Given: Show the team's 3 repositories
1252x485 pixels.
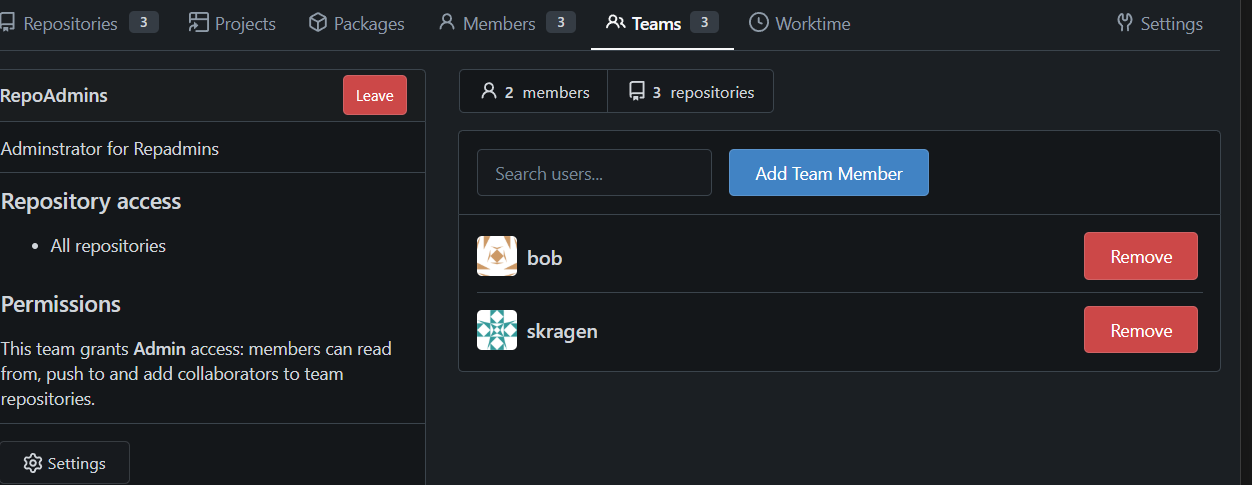Looking at the screenshot, I should [690, 92].
